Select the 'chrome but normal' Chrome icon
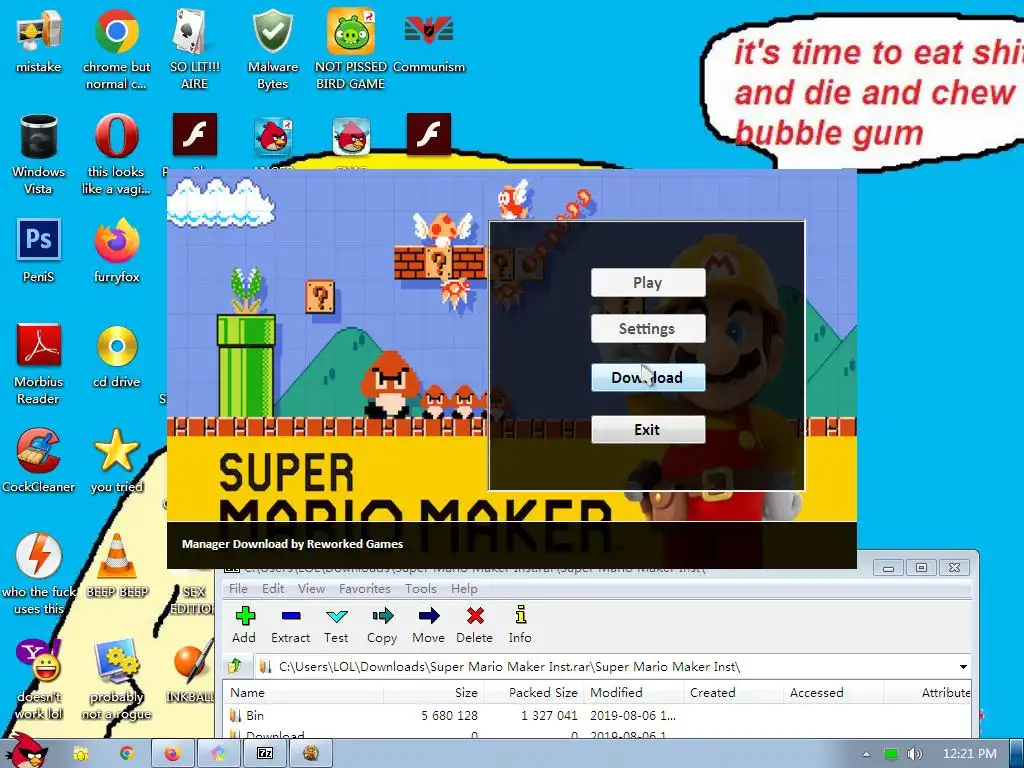Viewport: 1024px width, 768px height. pyautogui.click(x=116, y=49)
